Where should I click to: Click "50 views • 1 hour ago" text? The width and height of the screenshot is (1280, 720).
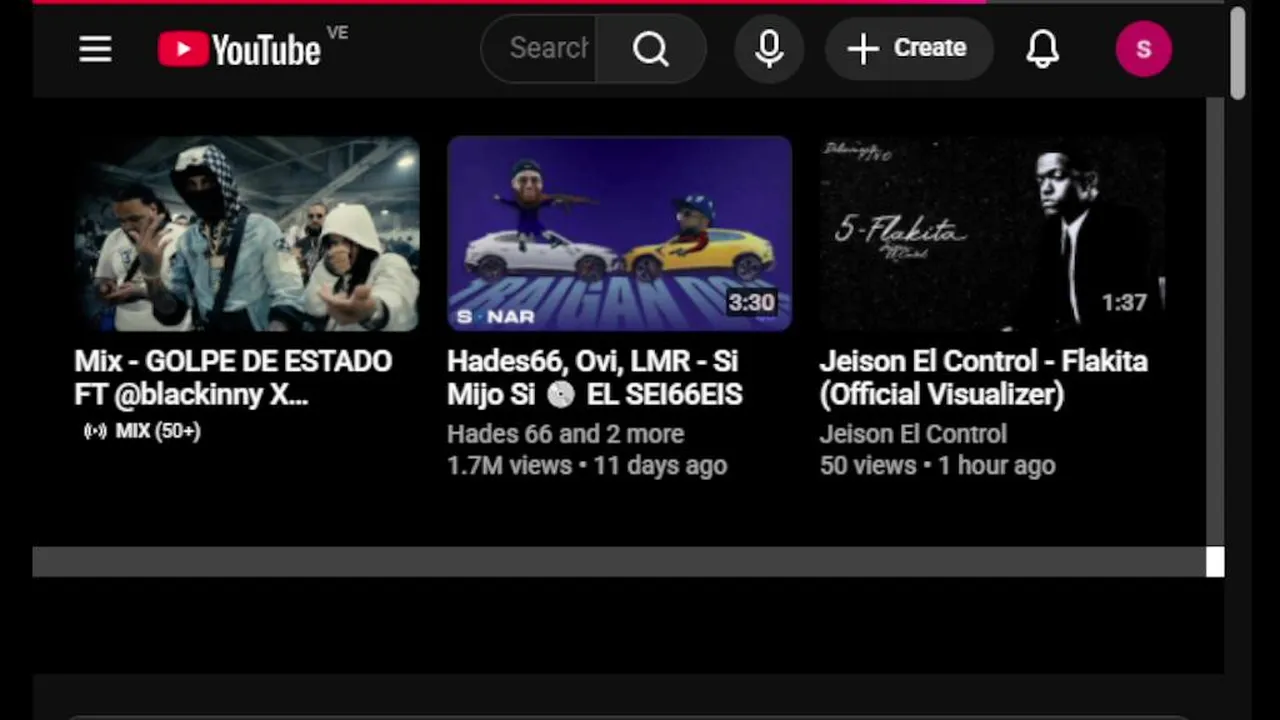tap(937, 465)
